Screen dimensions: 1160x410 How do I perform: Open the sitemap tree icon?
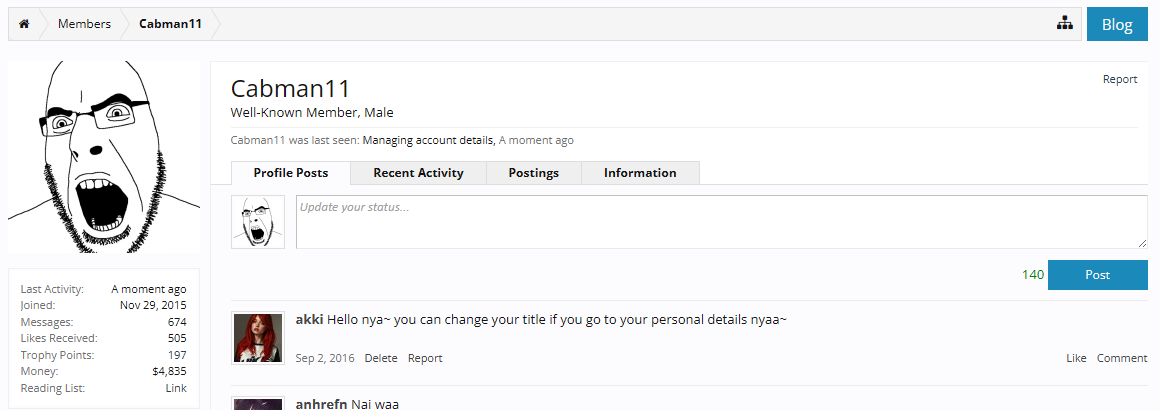[x=1064, y=24]
